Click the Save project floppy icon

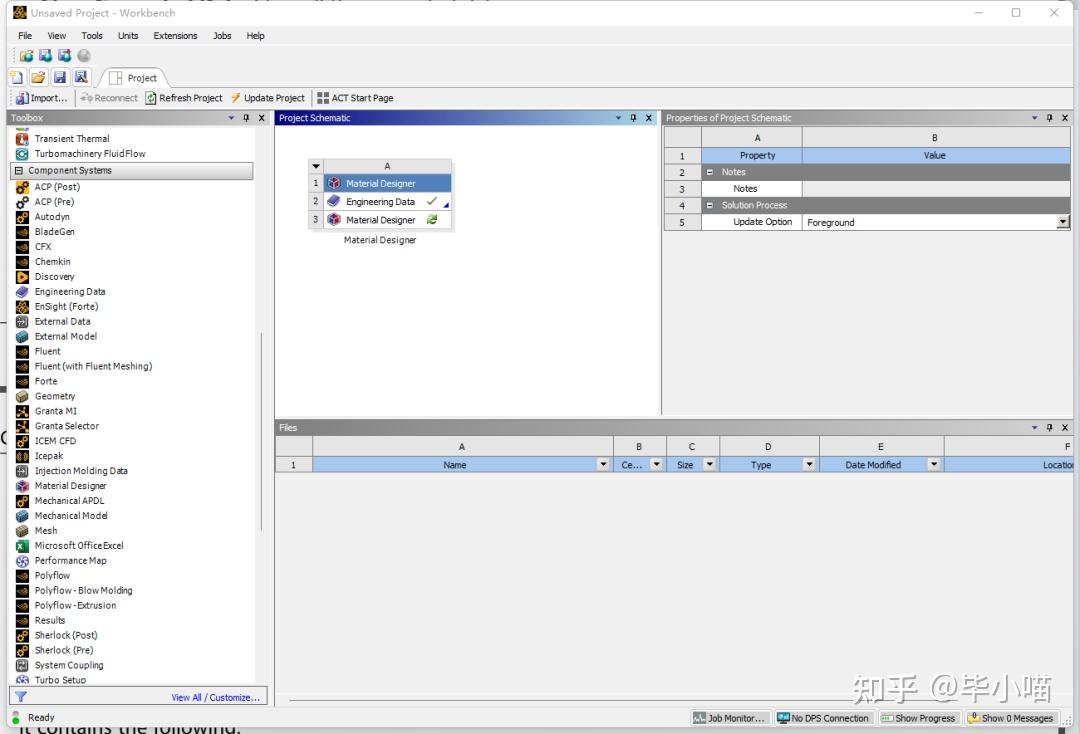click(x=60, y=77)
